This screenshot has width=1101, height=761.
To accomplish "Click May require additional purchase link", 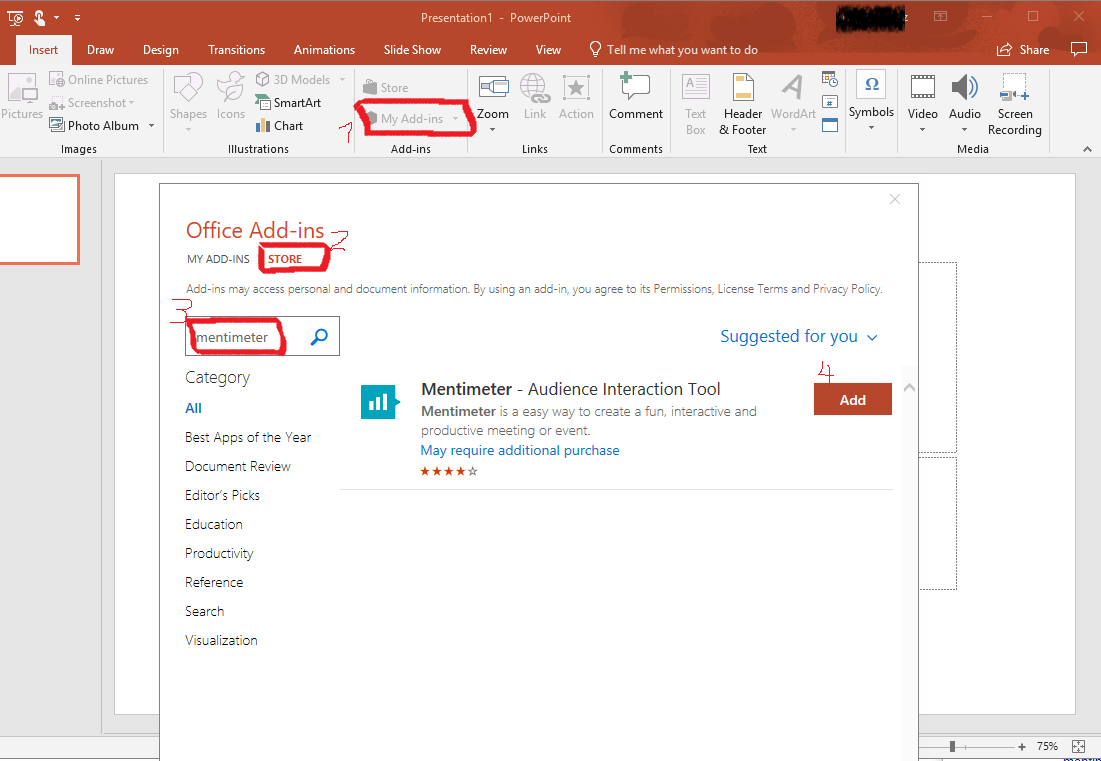I will [520, 450].
